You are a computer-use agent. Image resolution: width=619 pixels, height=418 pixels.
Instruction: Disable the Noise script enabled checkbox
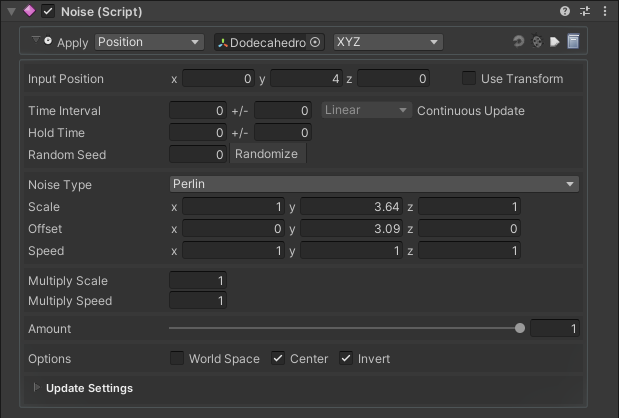pos(48,11)
